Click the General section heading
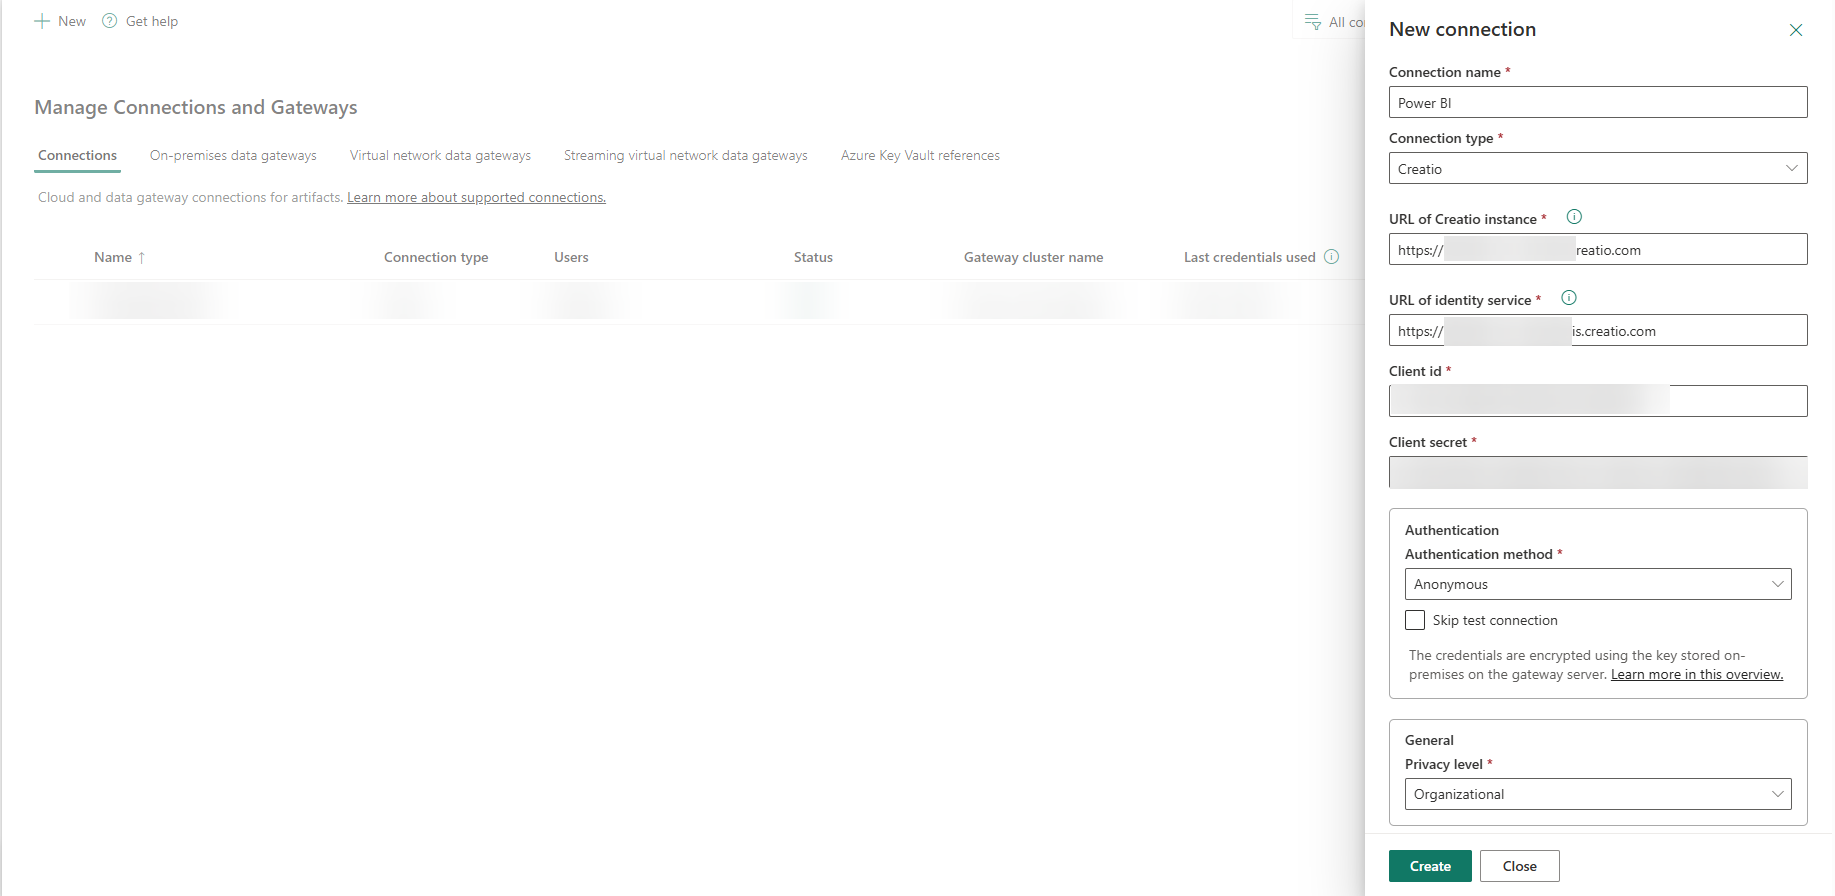 click(x=1429, y=740)
